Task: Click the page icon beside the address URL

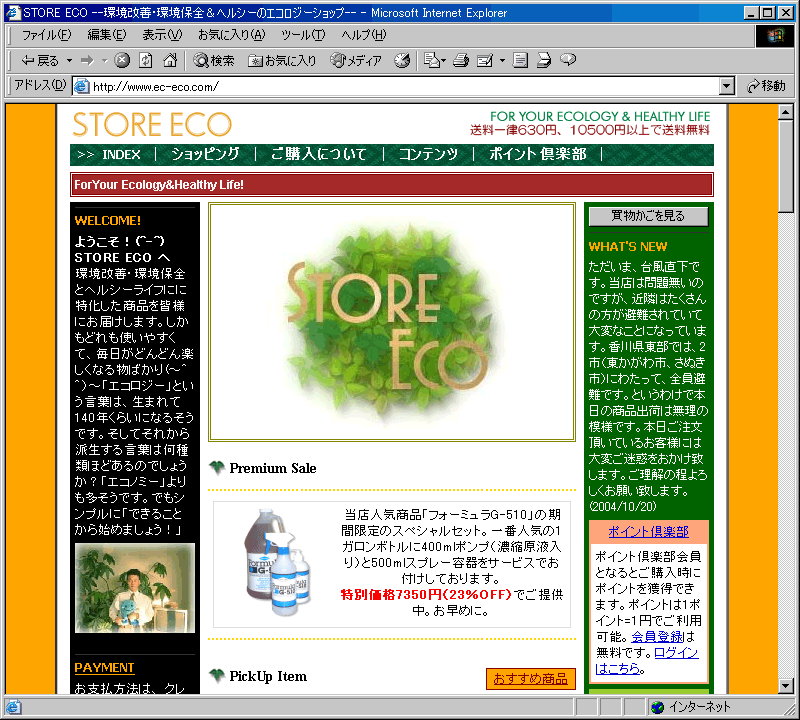Action: pos(81,86)
